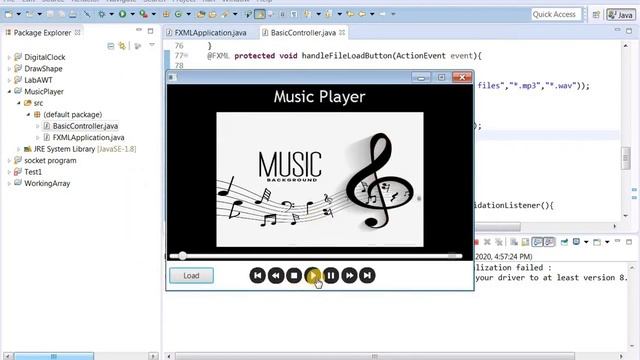Click the rewind button in Music Player
The image size is (640, 360).
(x=276, y=276)
